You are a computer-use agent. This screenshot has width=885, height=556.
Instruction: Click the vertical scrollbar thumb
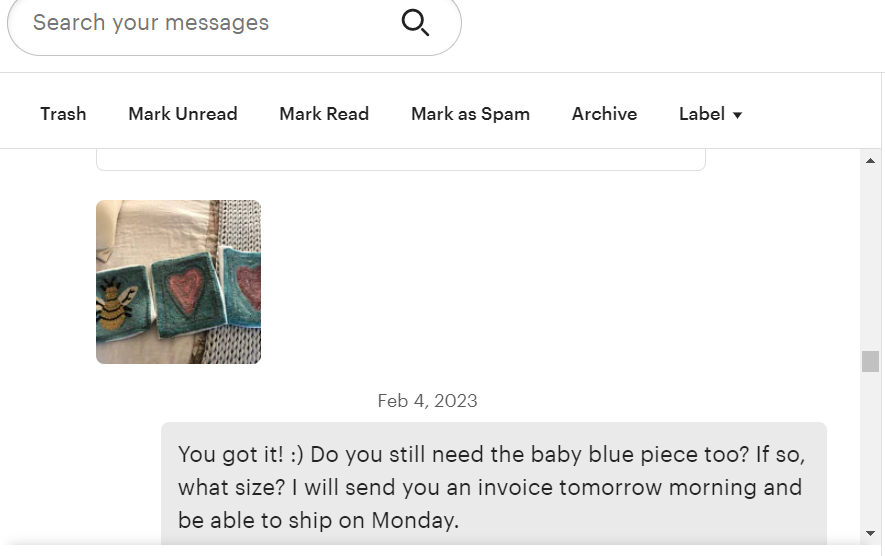click(870, 361)
